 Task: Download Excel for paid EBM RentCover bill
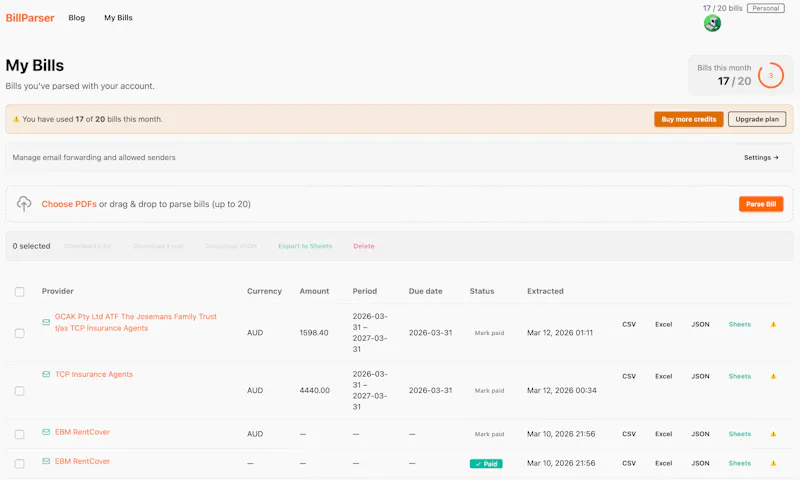663,464
